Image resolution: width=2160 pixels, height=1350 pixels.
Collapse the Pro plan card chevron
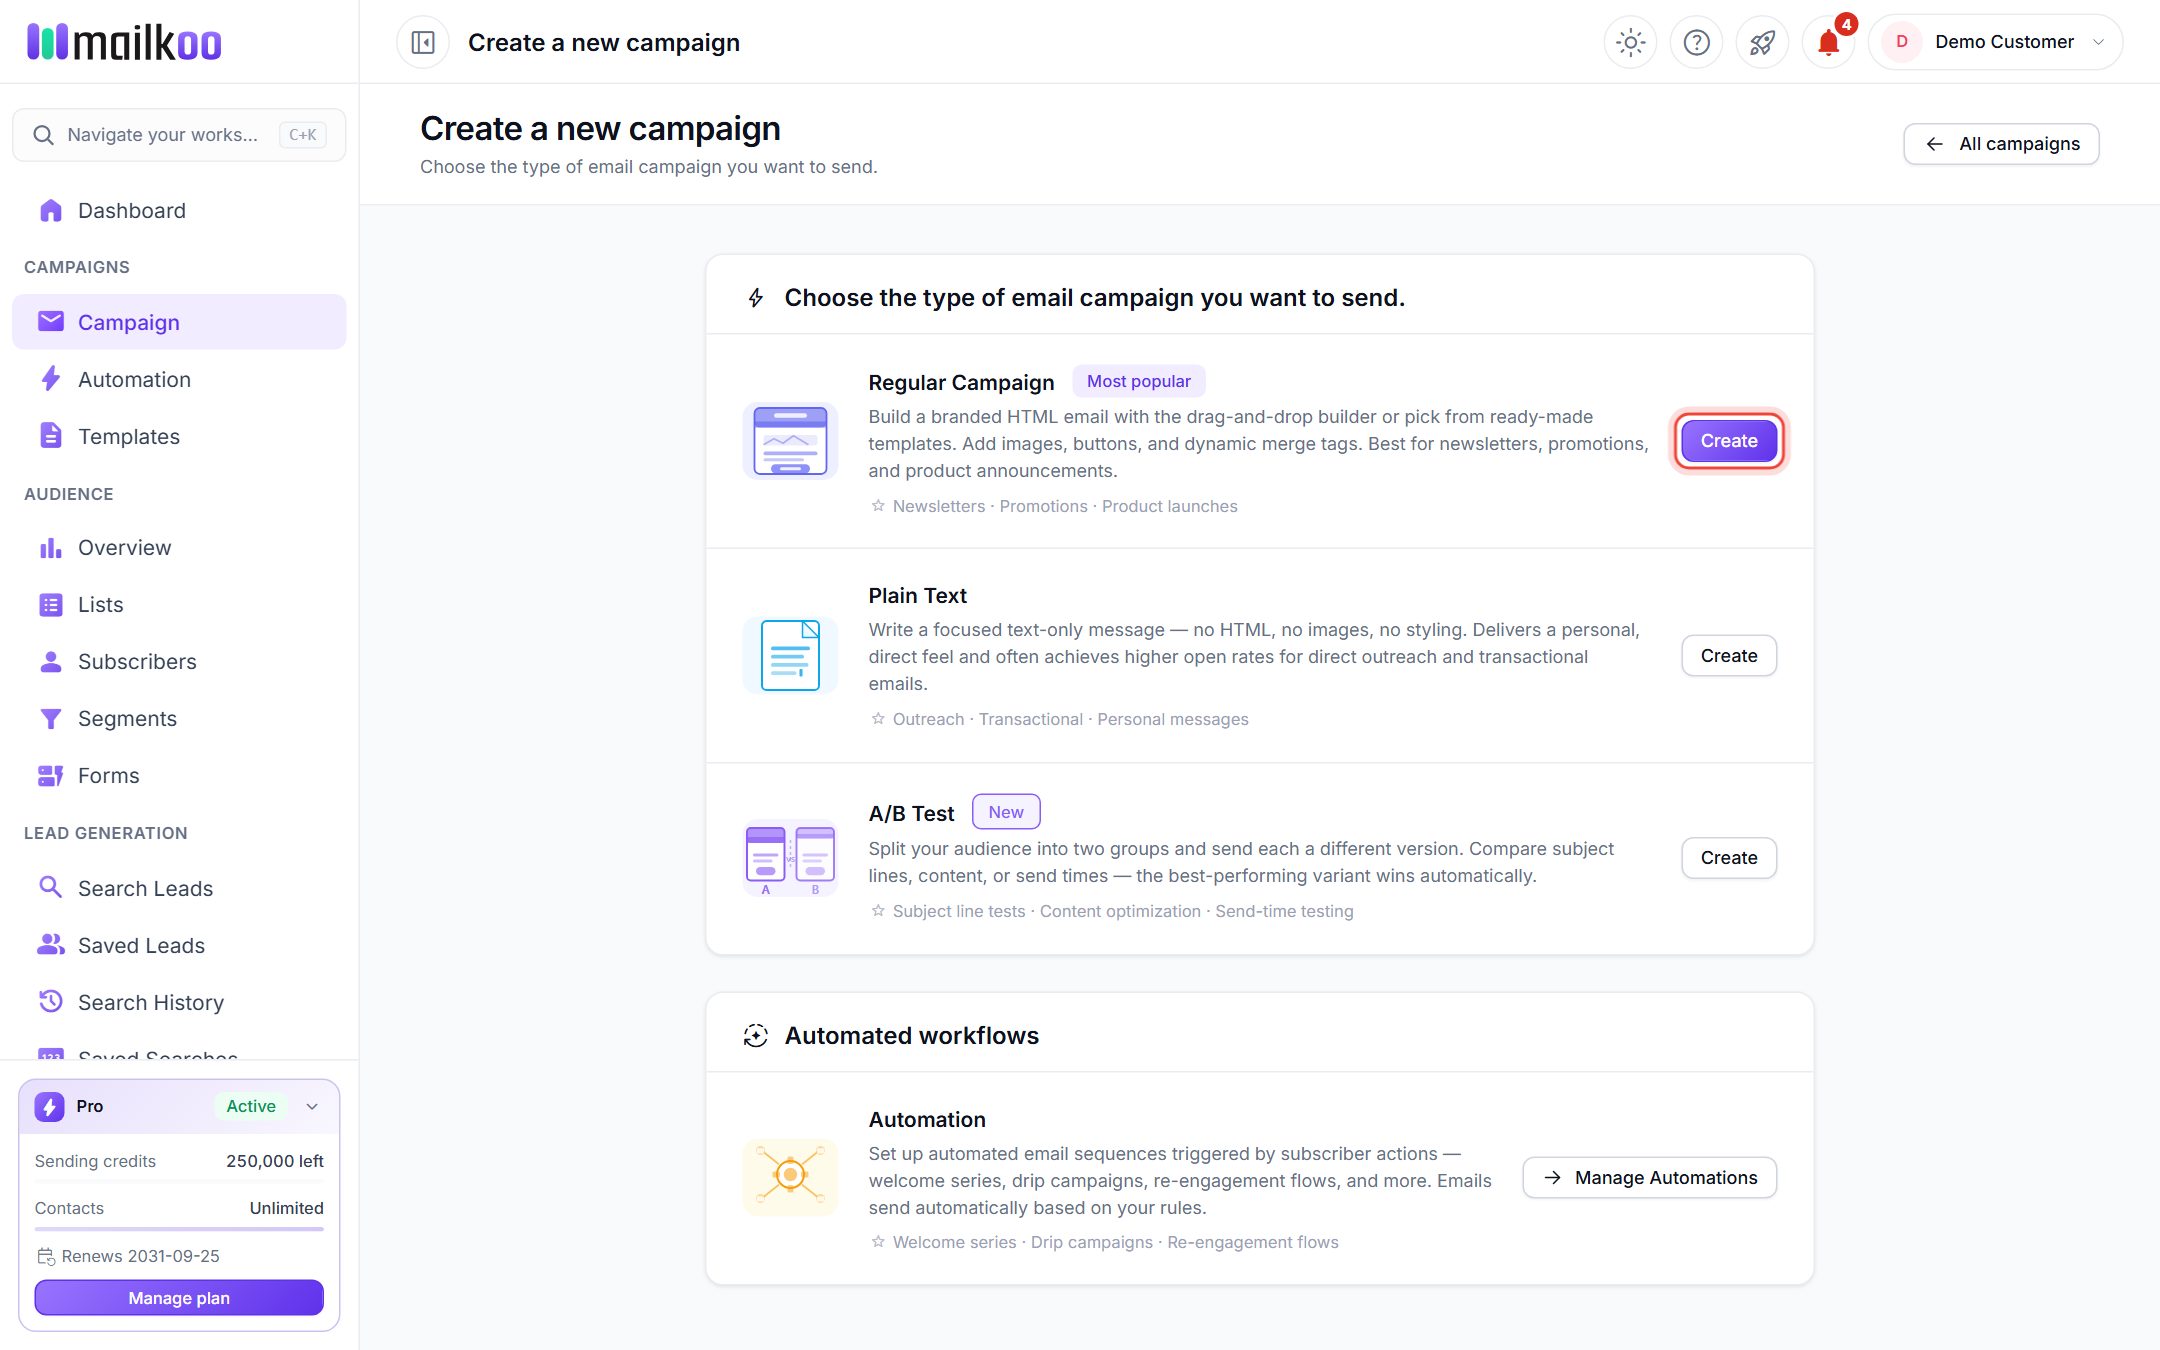(312, 1106)
